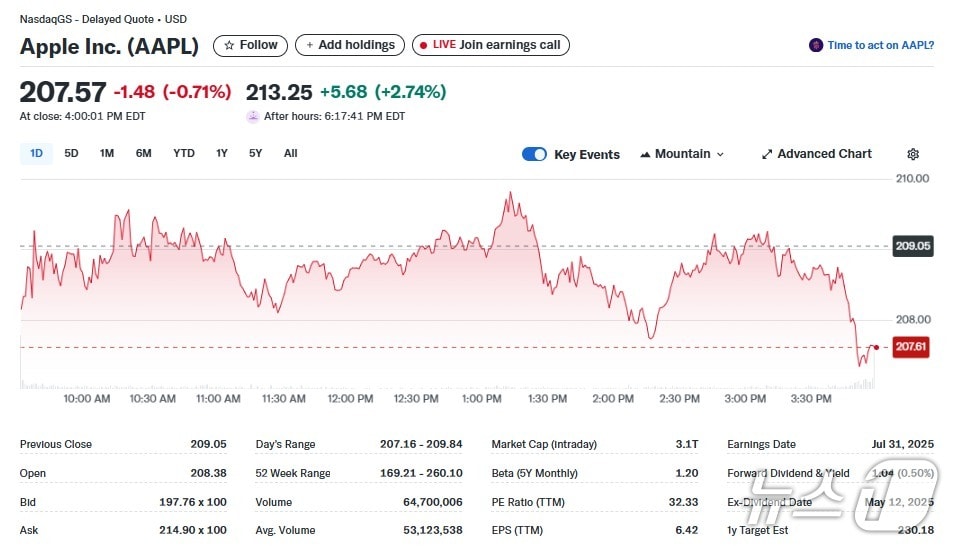Toggle the Key Events switch off
Image resolution: width=953 pixels, height=546 pixels.
click(x=534, y=154)
